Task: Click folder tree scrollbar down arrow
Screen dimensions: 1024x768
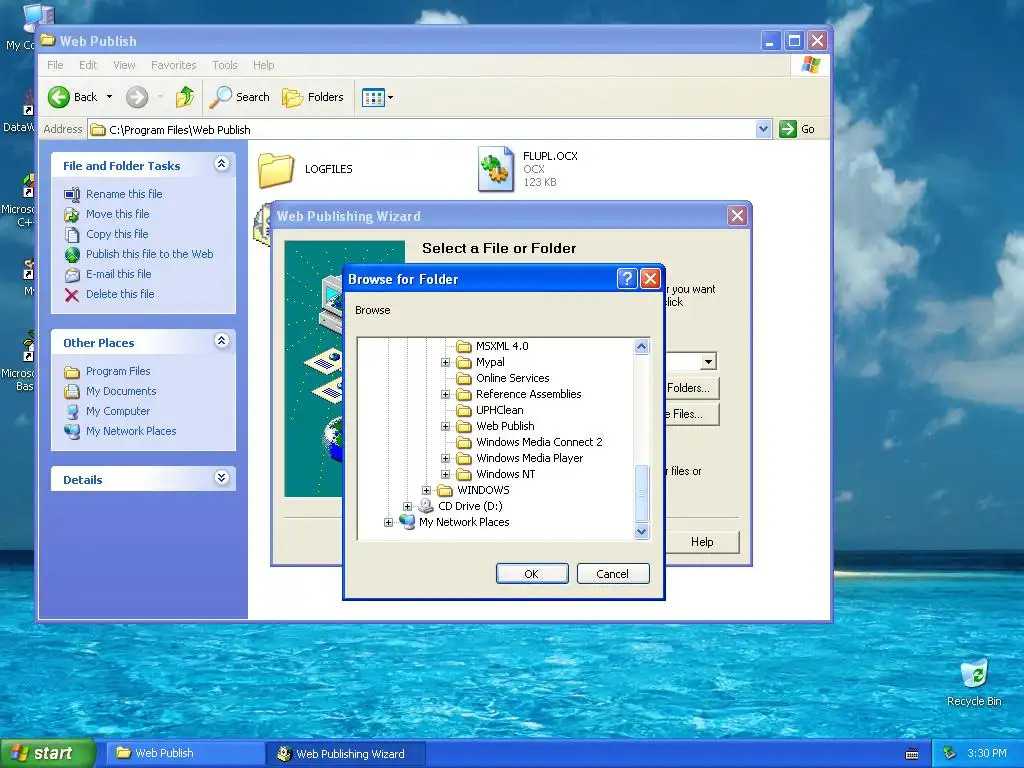Action: click(642, 532)
